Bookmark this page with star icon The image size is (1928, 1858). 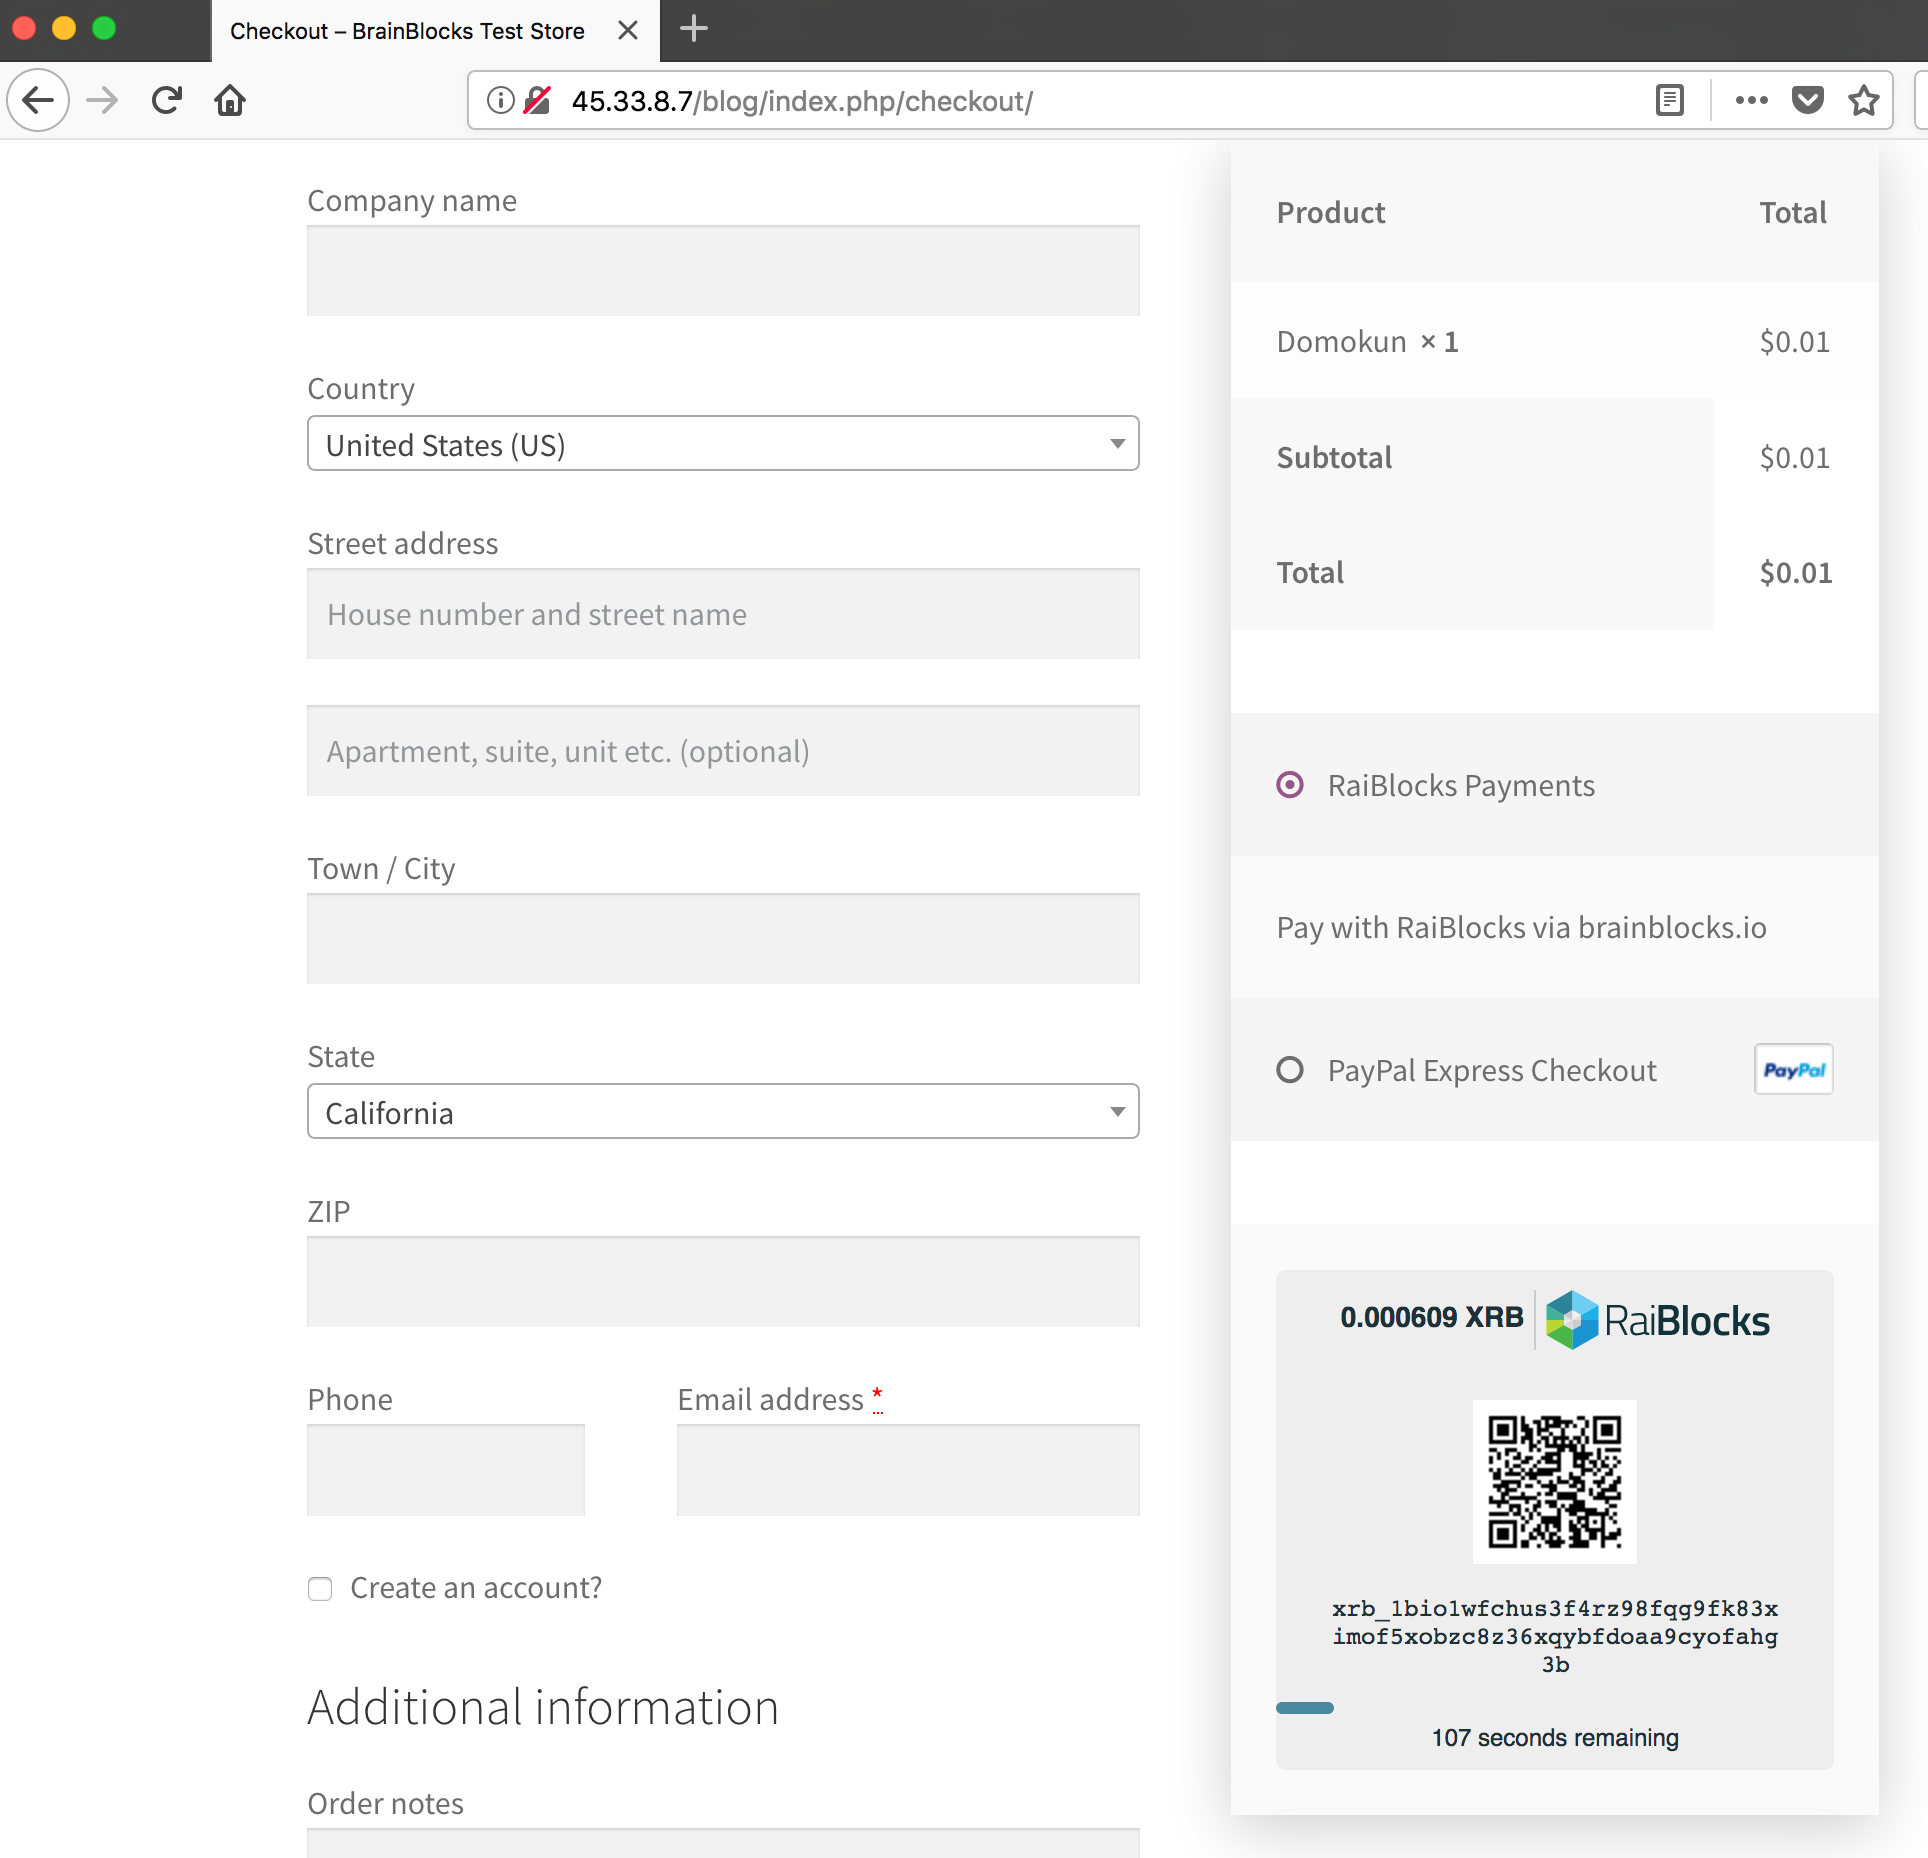click(x=1863, y=100)
